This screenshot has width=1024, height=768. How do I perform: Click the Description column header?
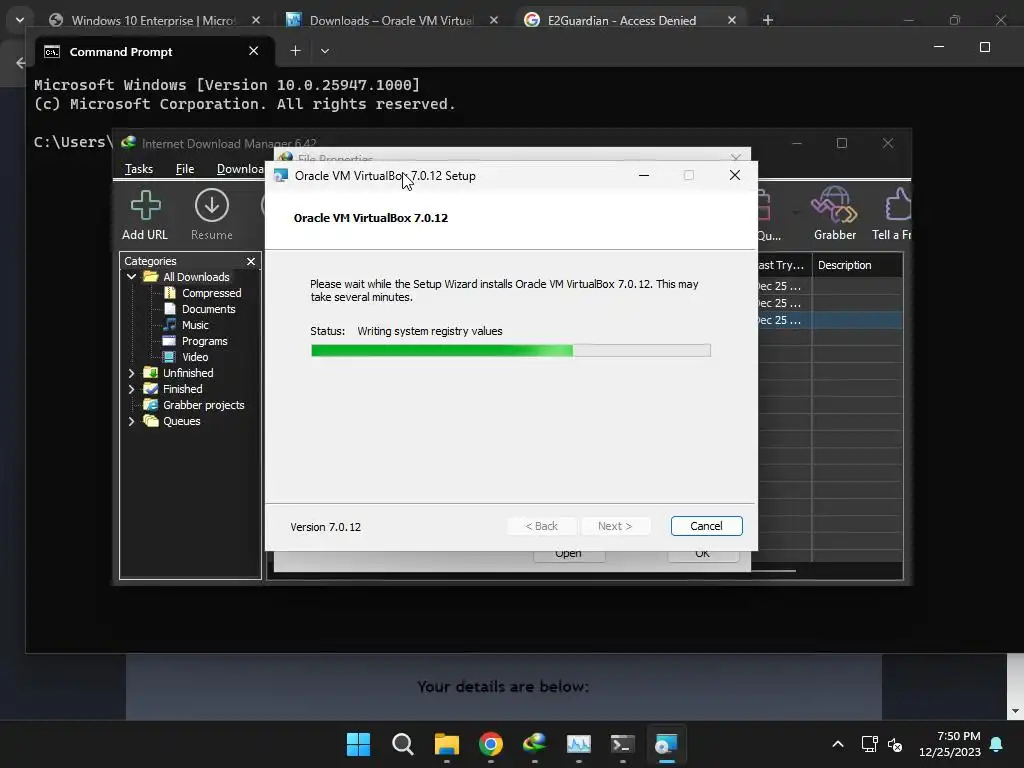pos(857,265)
